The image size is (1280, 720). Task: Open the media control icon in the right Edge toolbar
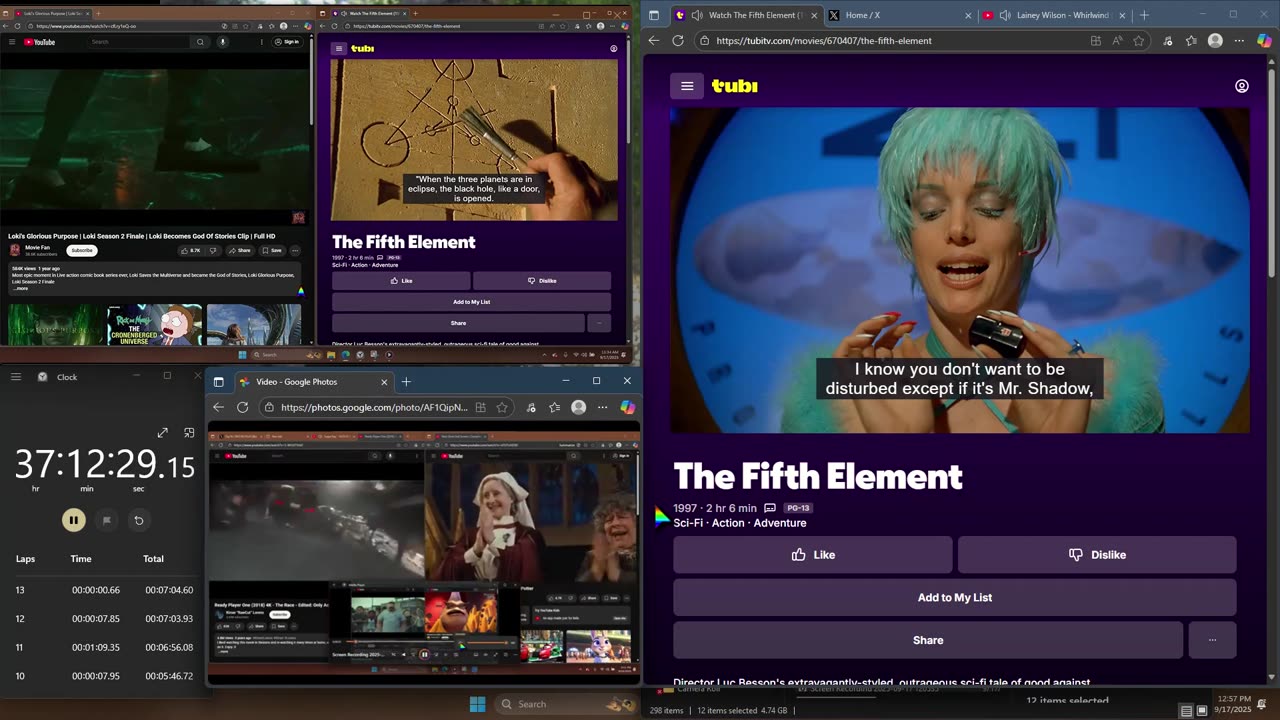[1167, 41]
